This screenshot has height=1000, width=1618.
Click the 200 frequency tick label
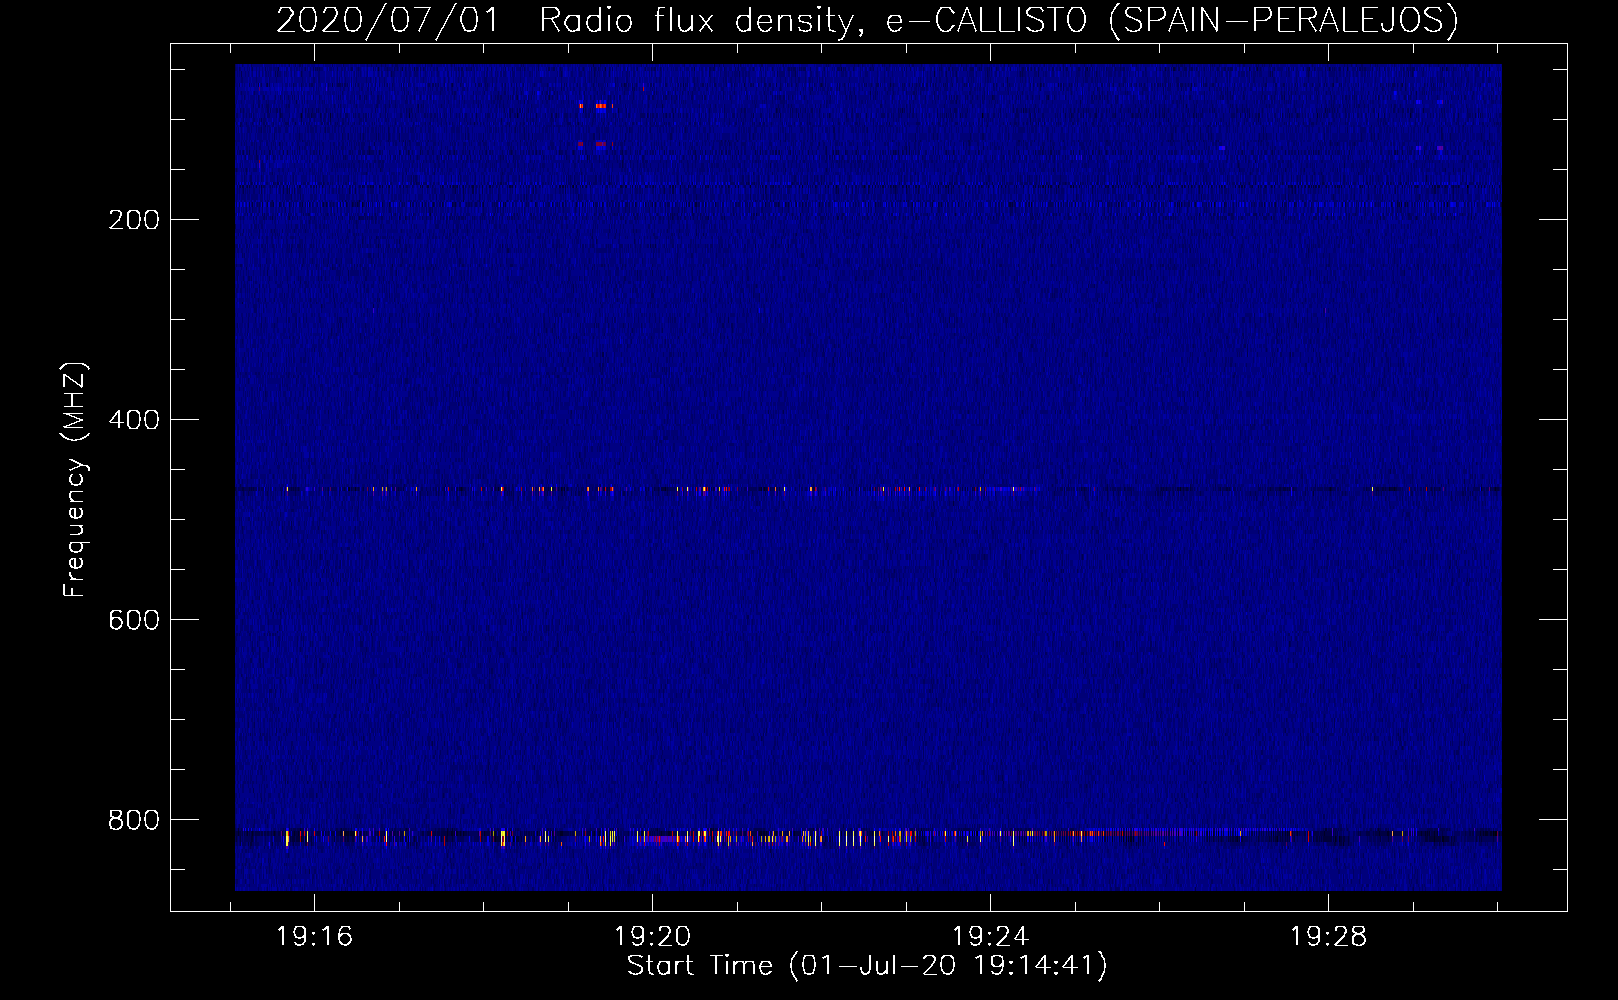133,220
